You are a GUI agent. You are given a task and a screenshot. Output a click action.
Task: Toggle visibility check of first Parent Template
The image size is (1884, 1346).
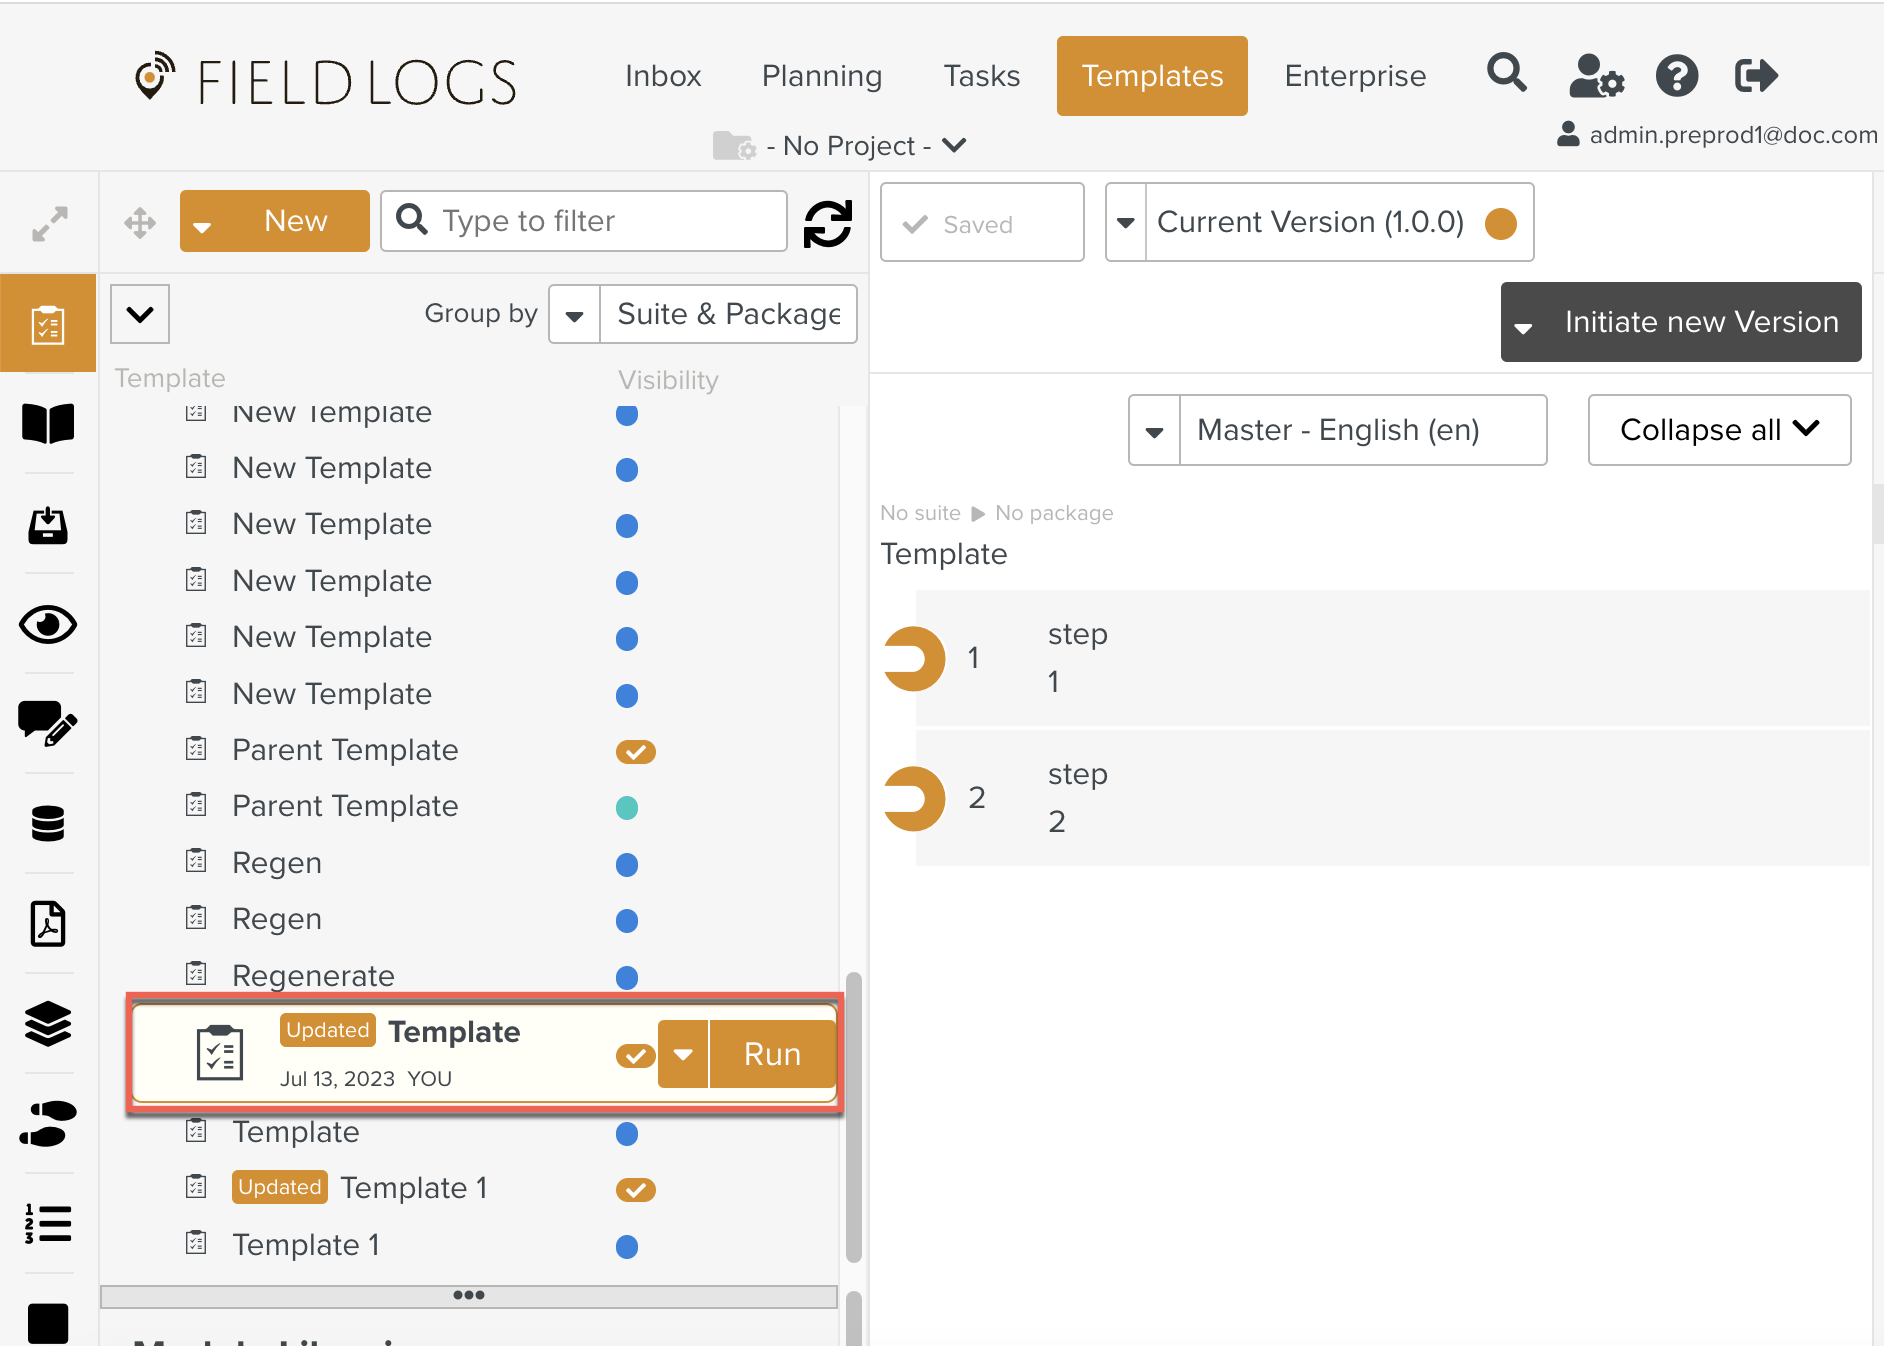[x=636, y=751]
